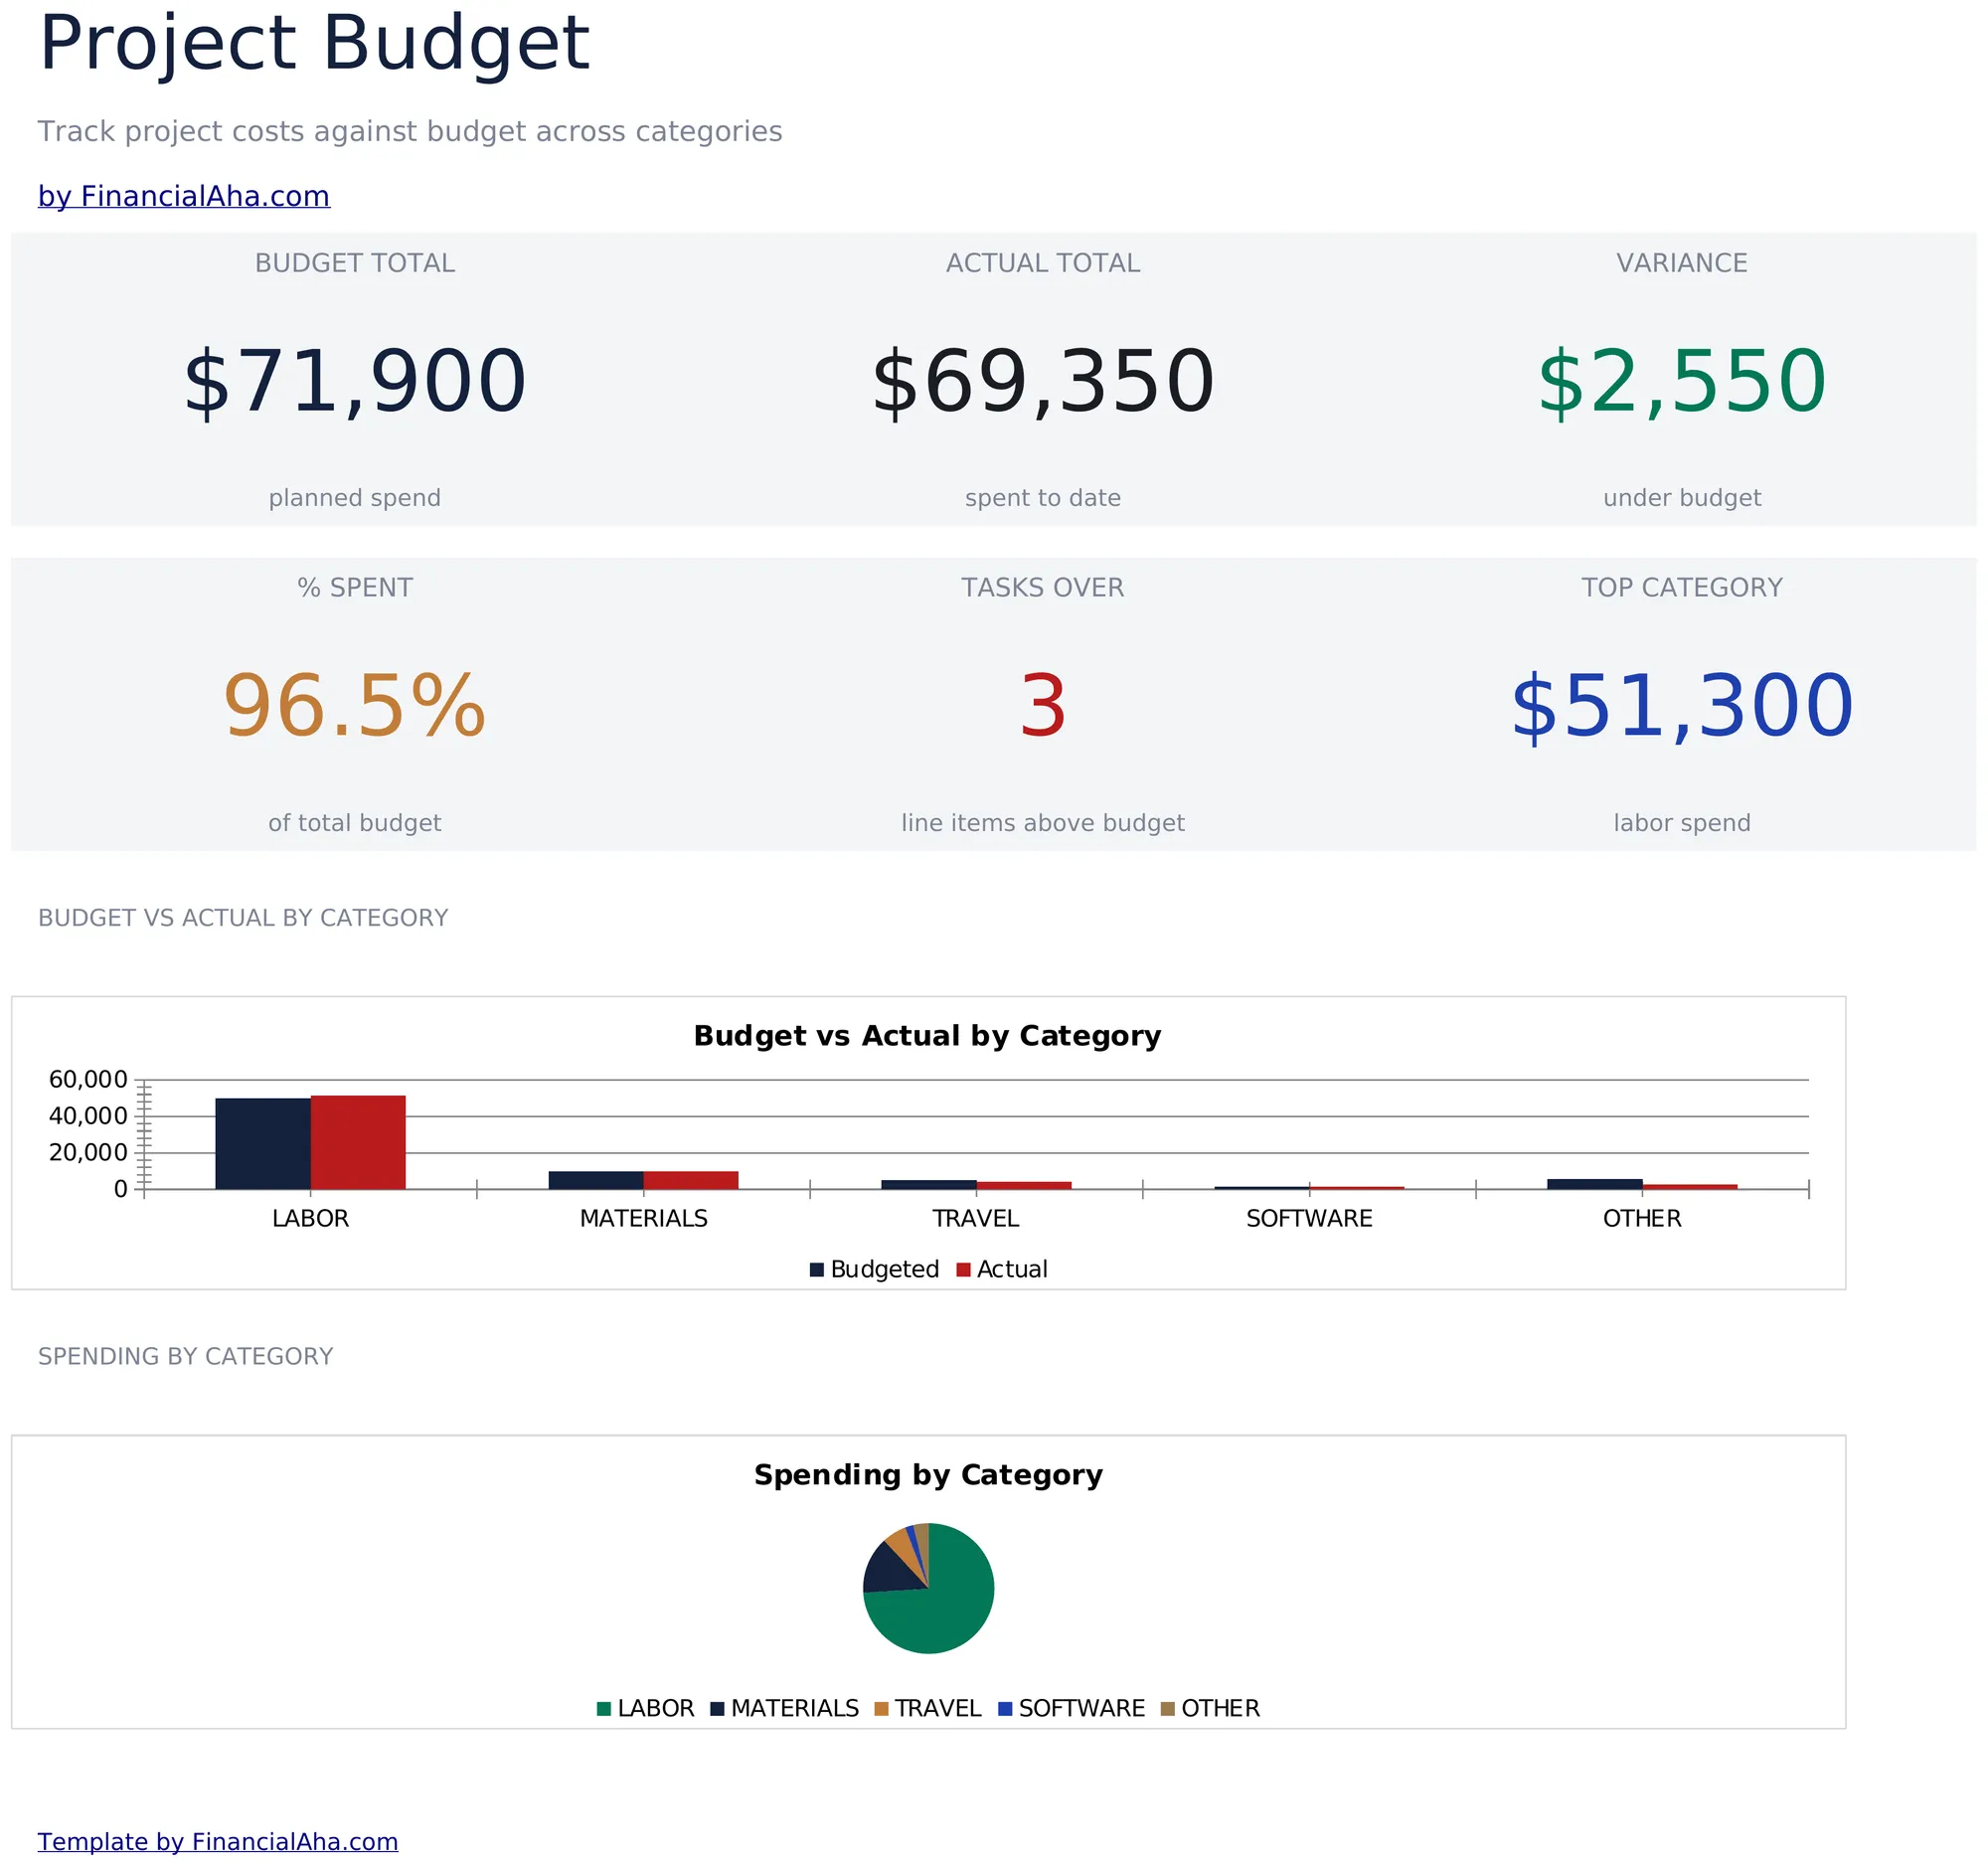Screen dimensions: 1988x1866
Task: Click the TOP CATEGORY label
Action: (x=1682, y=588)
